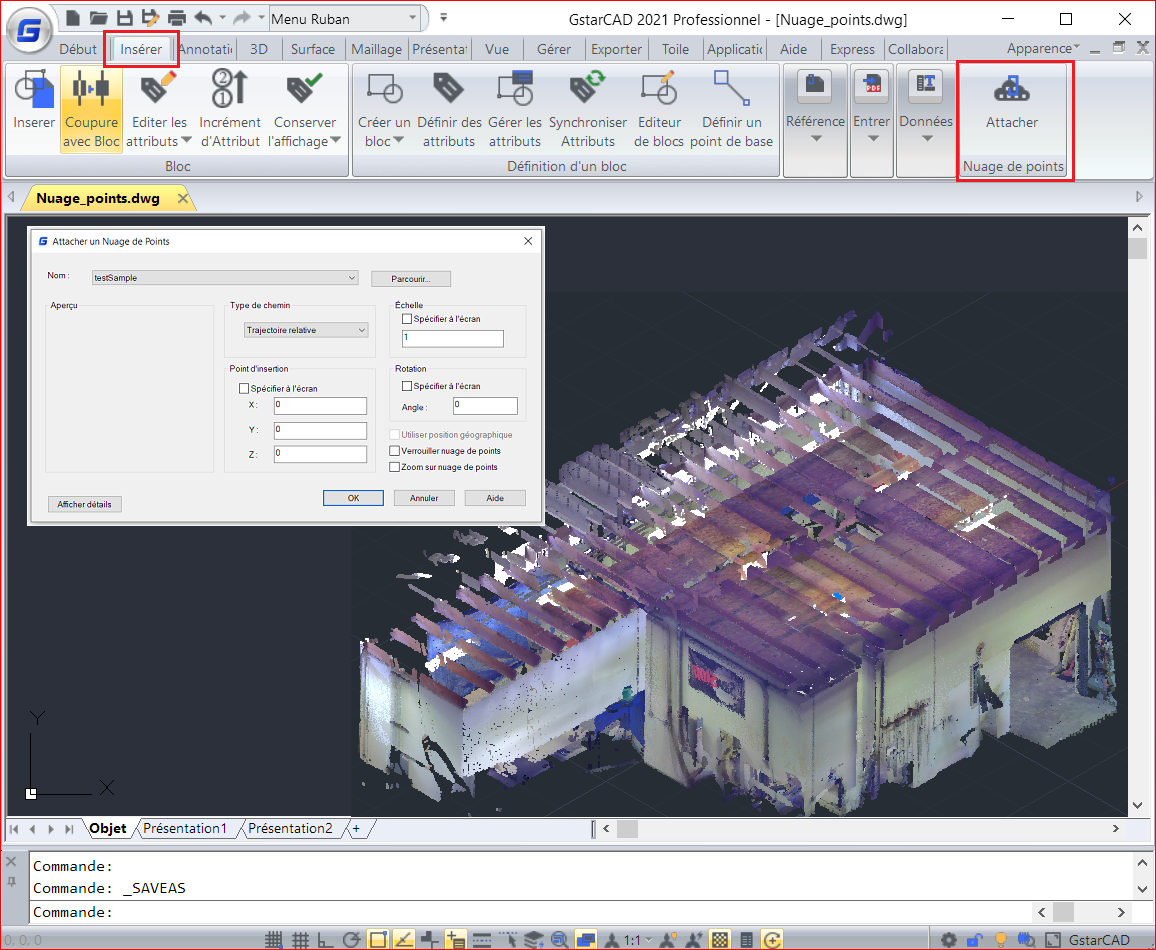
Task: Toggle ortho mode in status bar
Action: tap(325, 940)
